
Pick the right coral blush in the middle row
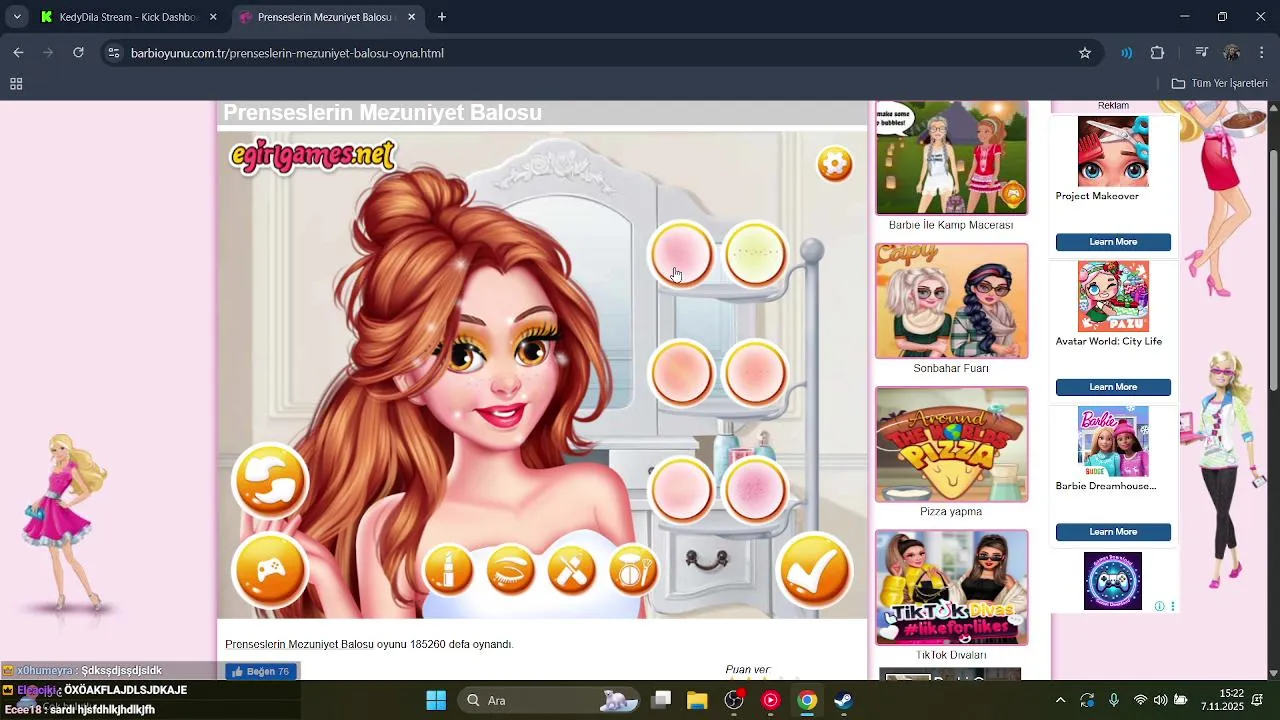pos(755,372)
